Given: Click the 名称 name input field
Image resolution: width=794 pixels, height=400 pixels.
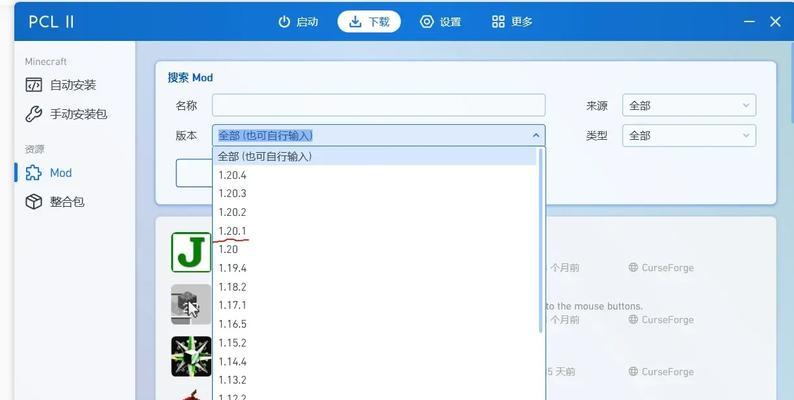Looking at the screenshot, I should [x=378, y=105].
